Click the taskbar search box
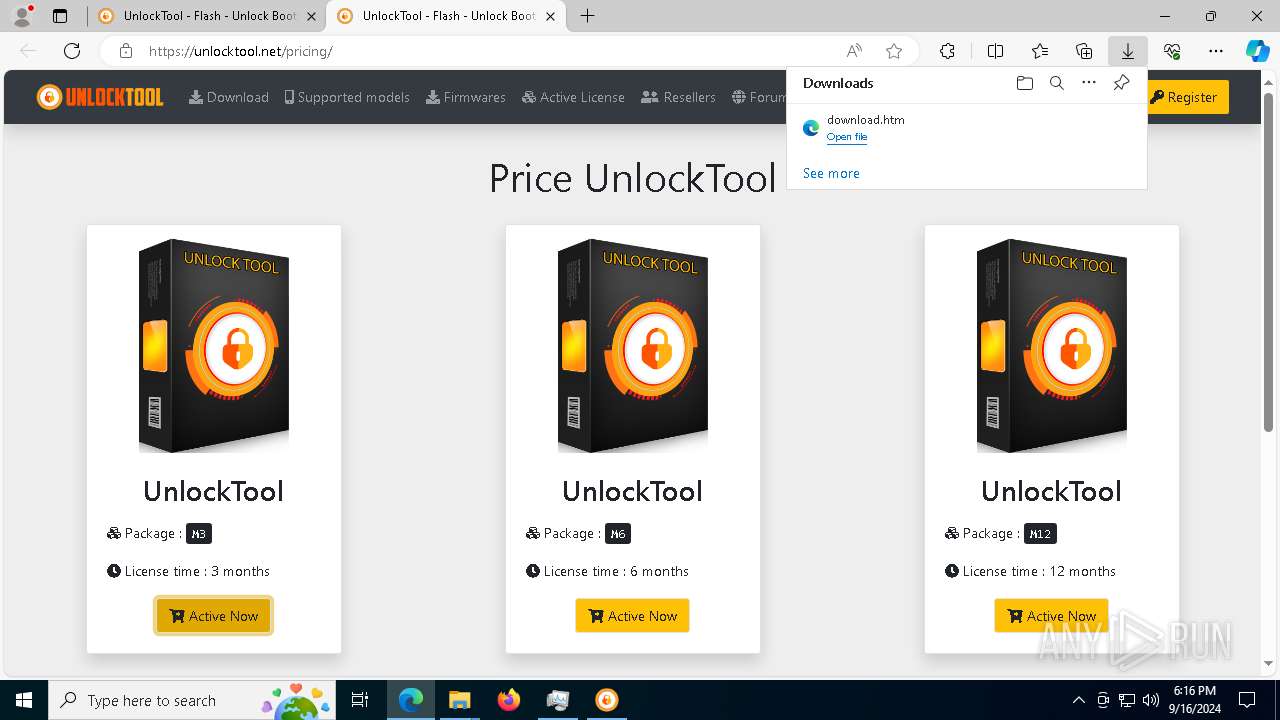This screenshot has width=1280, height=720. [192, 700]
